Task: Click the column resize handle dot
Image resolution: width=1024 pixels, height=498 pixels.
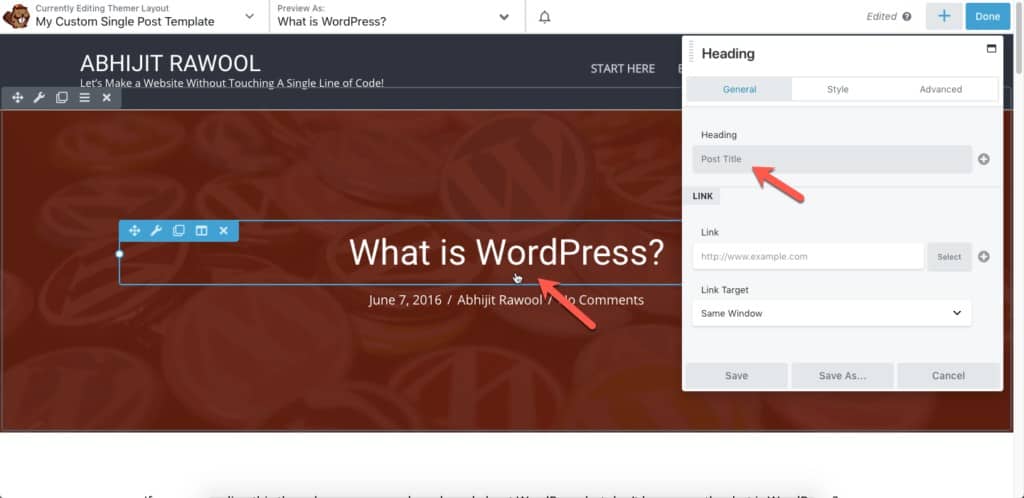Action: coord(120,254)
